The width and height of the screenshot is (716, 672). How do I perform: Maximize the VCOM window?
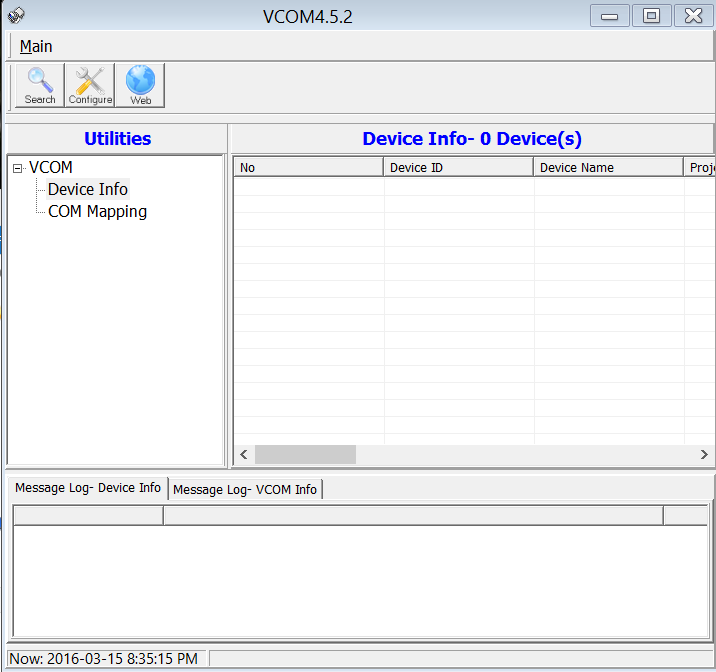(x=651, y=15)
